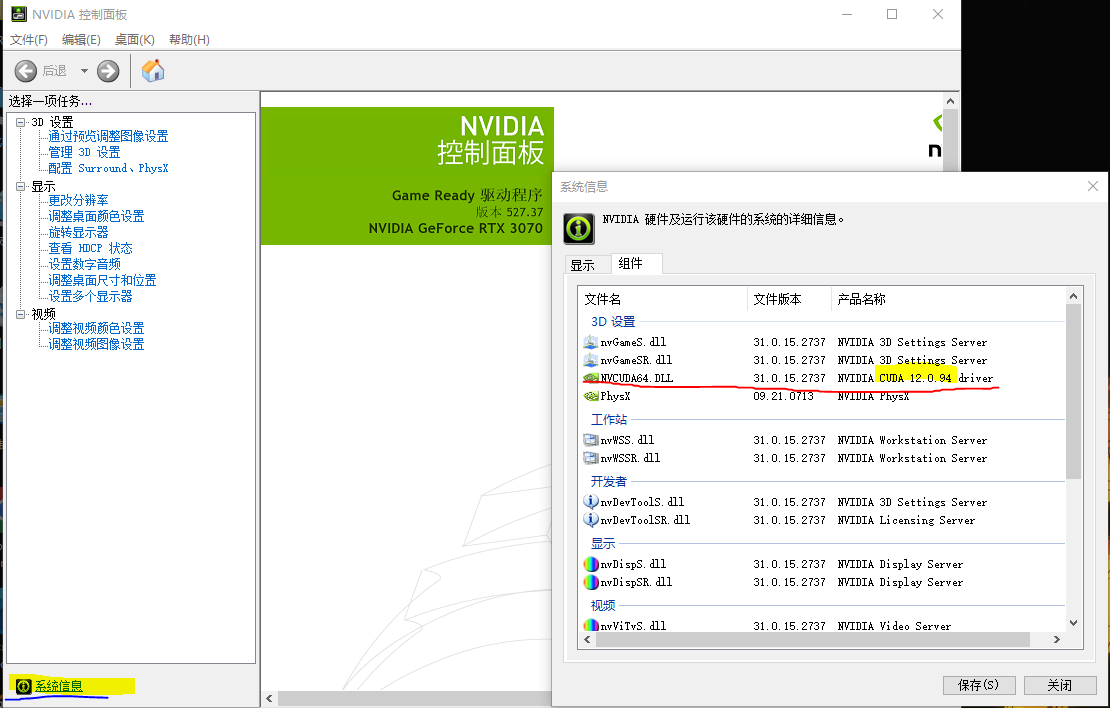Open the 文件(F) menu
Screen dimensions: 1110x708
(28, 40)
